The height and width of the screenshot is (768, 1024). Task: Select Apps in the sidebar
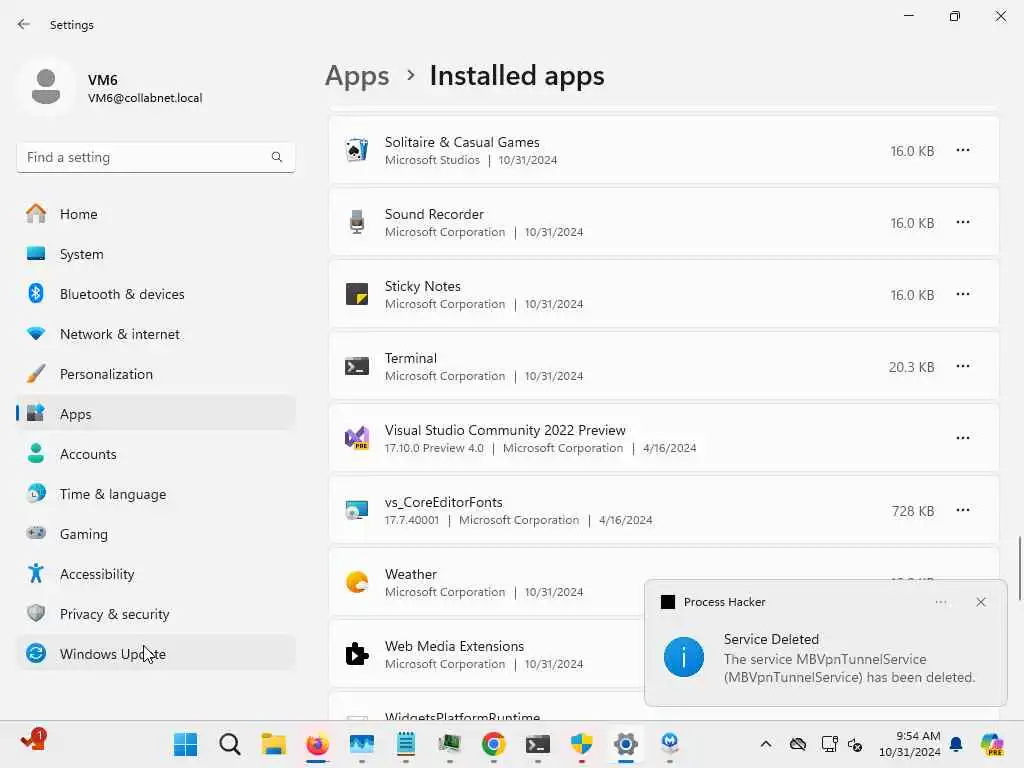[156, 414]
